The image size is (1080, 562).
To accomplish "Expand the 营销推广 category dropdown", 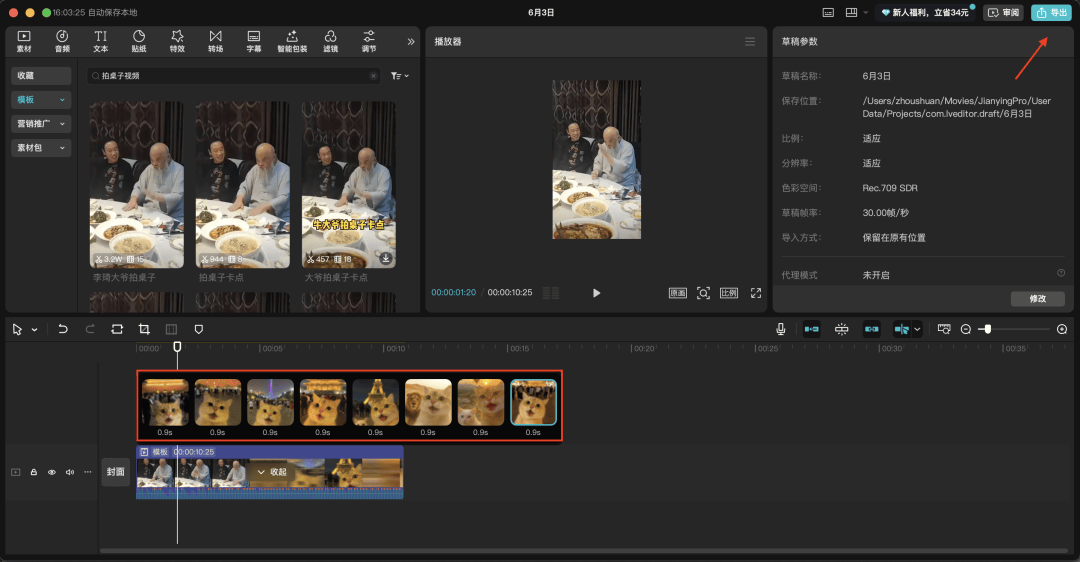I will [41, 124].
